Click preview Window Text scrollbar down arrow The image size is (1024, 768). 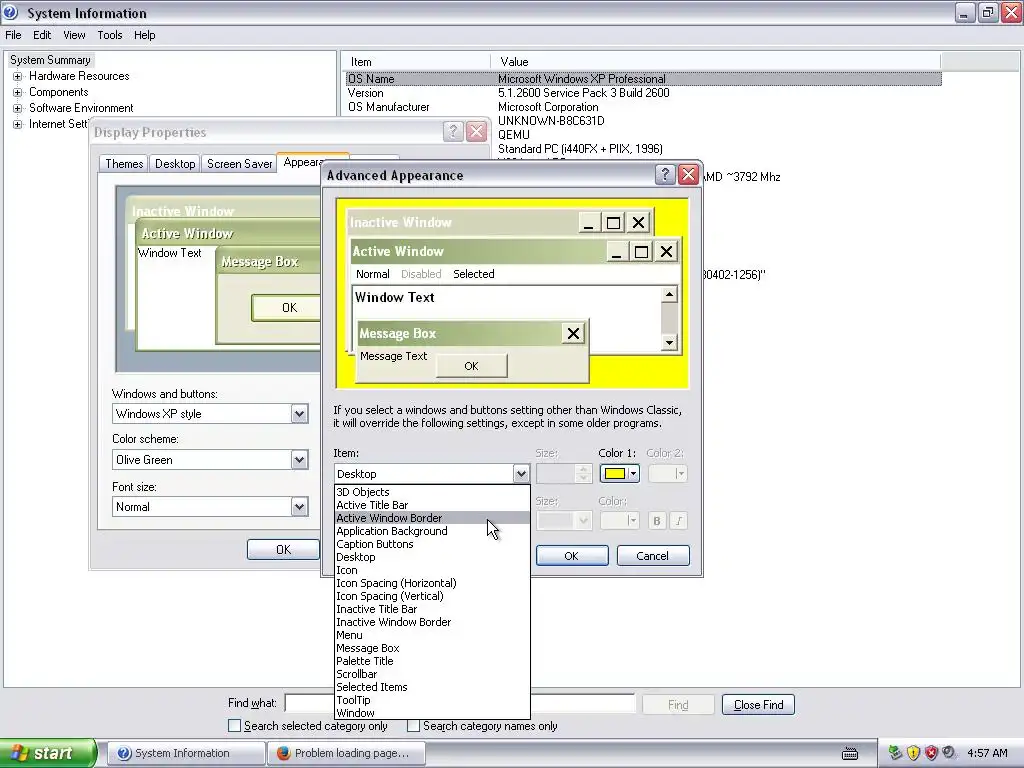tap(669, 342)
